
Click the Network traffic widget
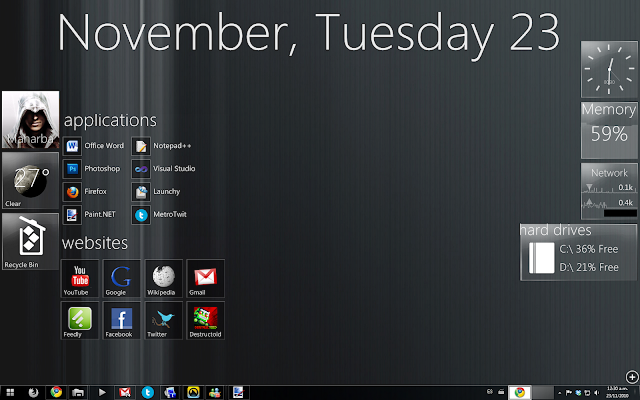609,191
